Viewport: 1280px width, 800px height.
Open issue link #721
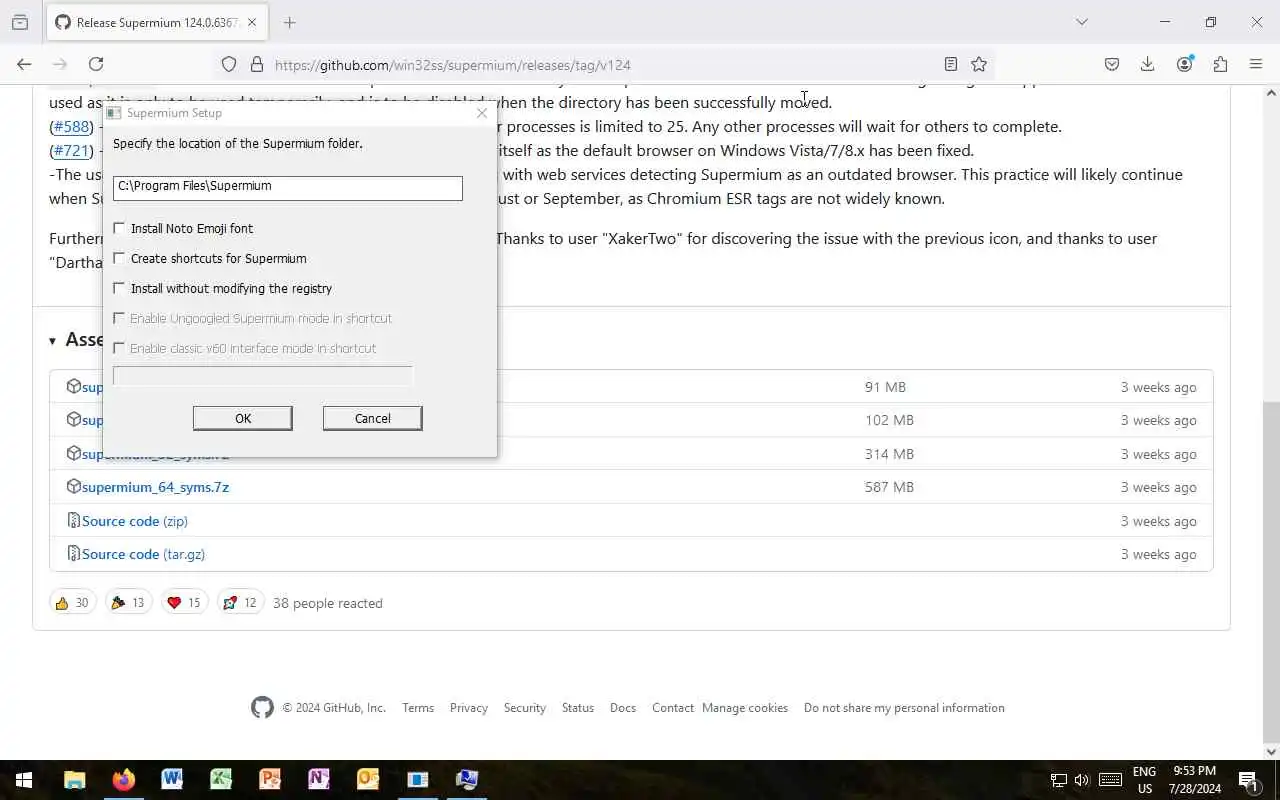click(x=71, y=151)
